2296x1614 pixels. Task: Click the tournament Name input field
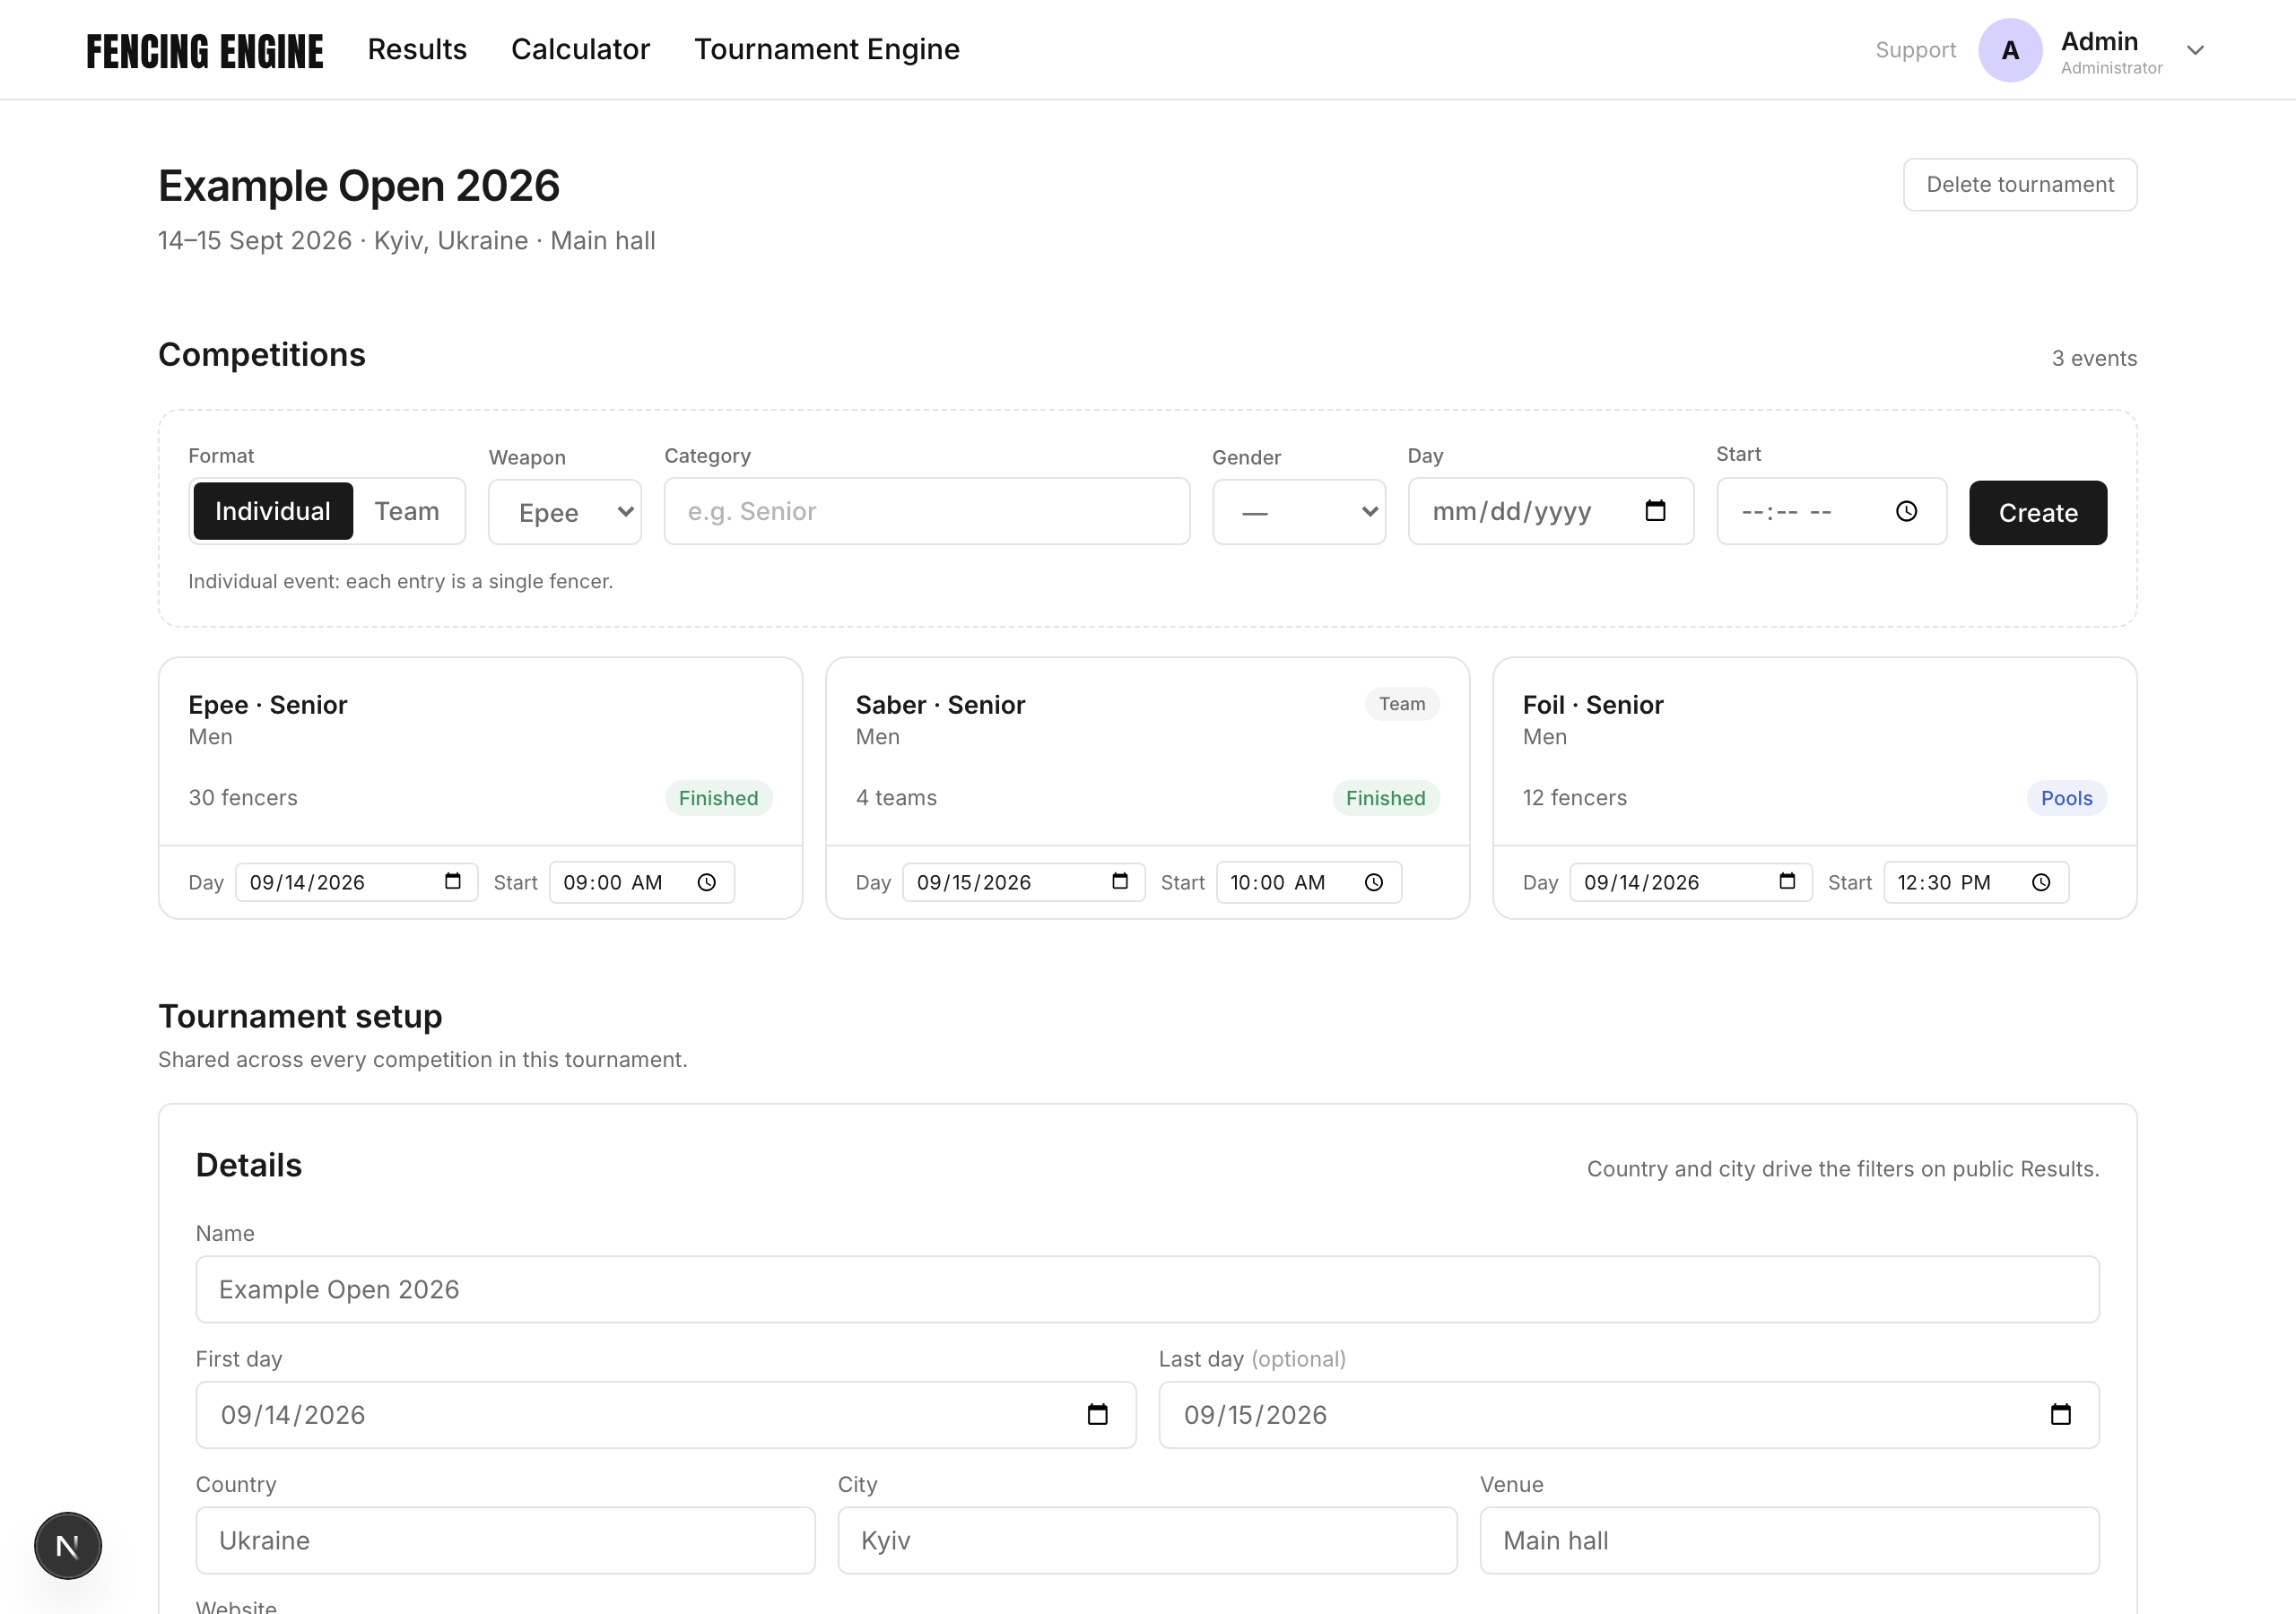pos(1147,1289)
